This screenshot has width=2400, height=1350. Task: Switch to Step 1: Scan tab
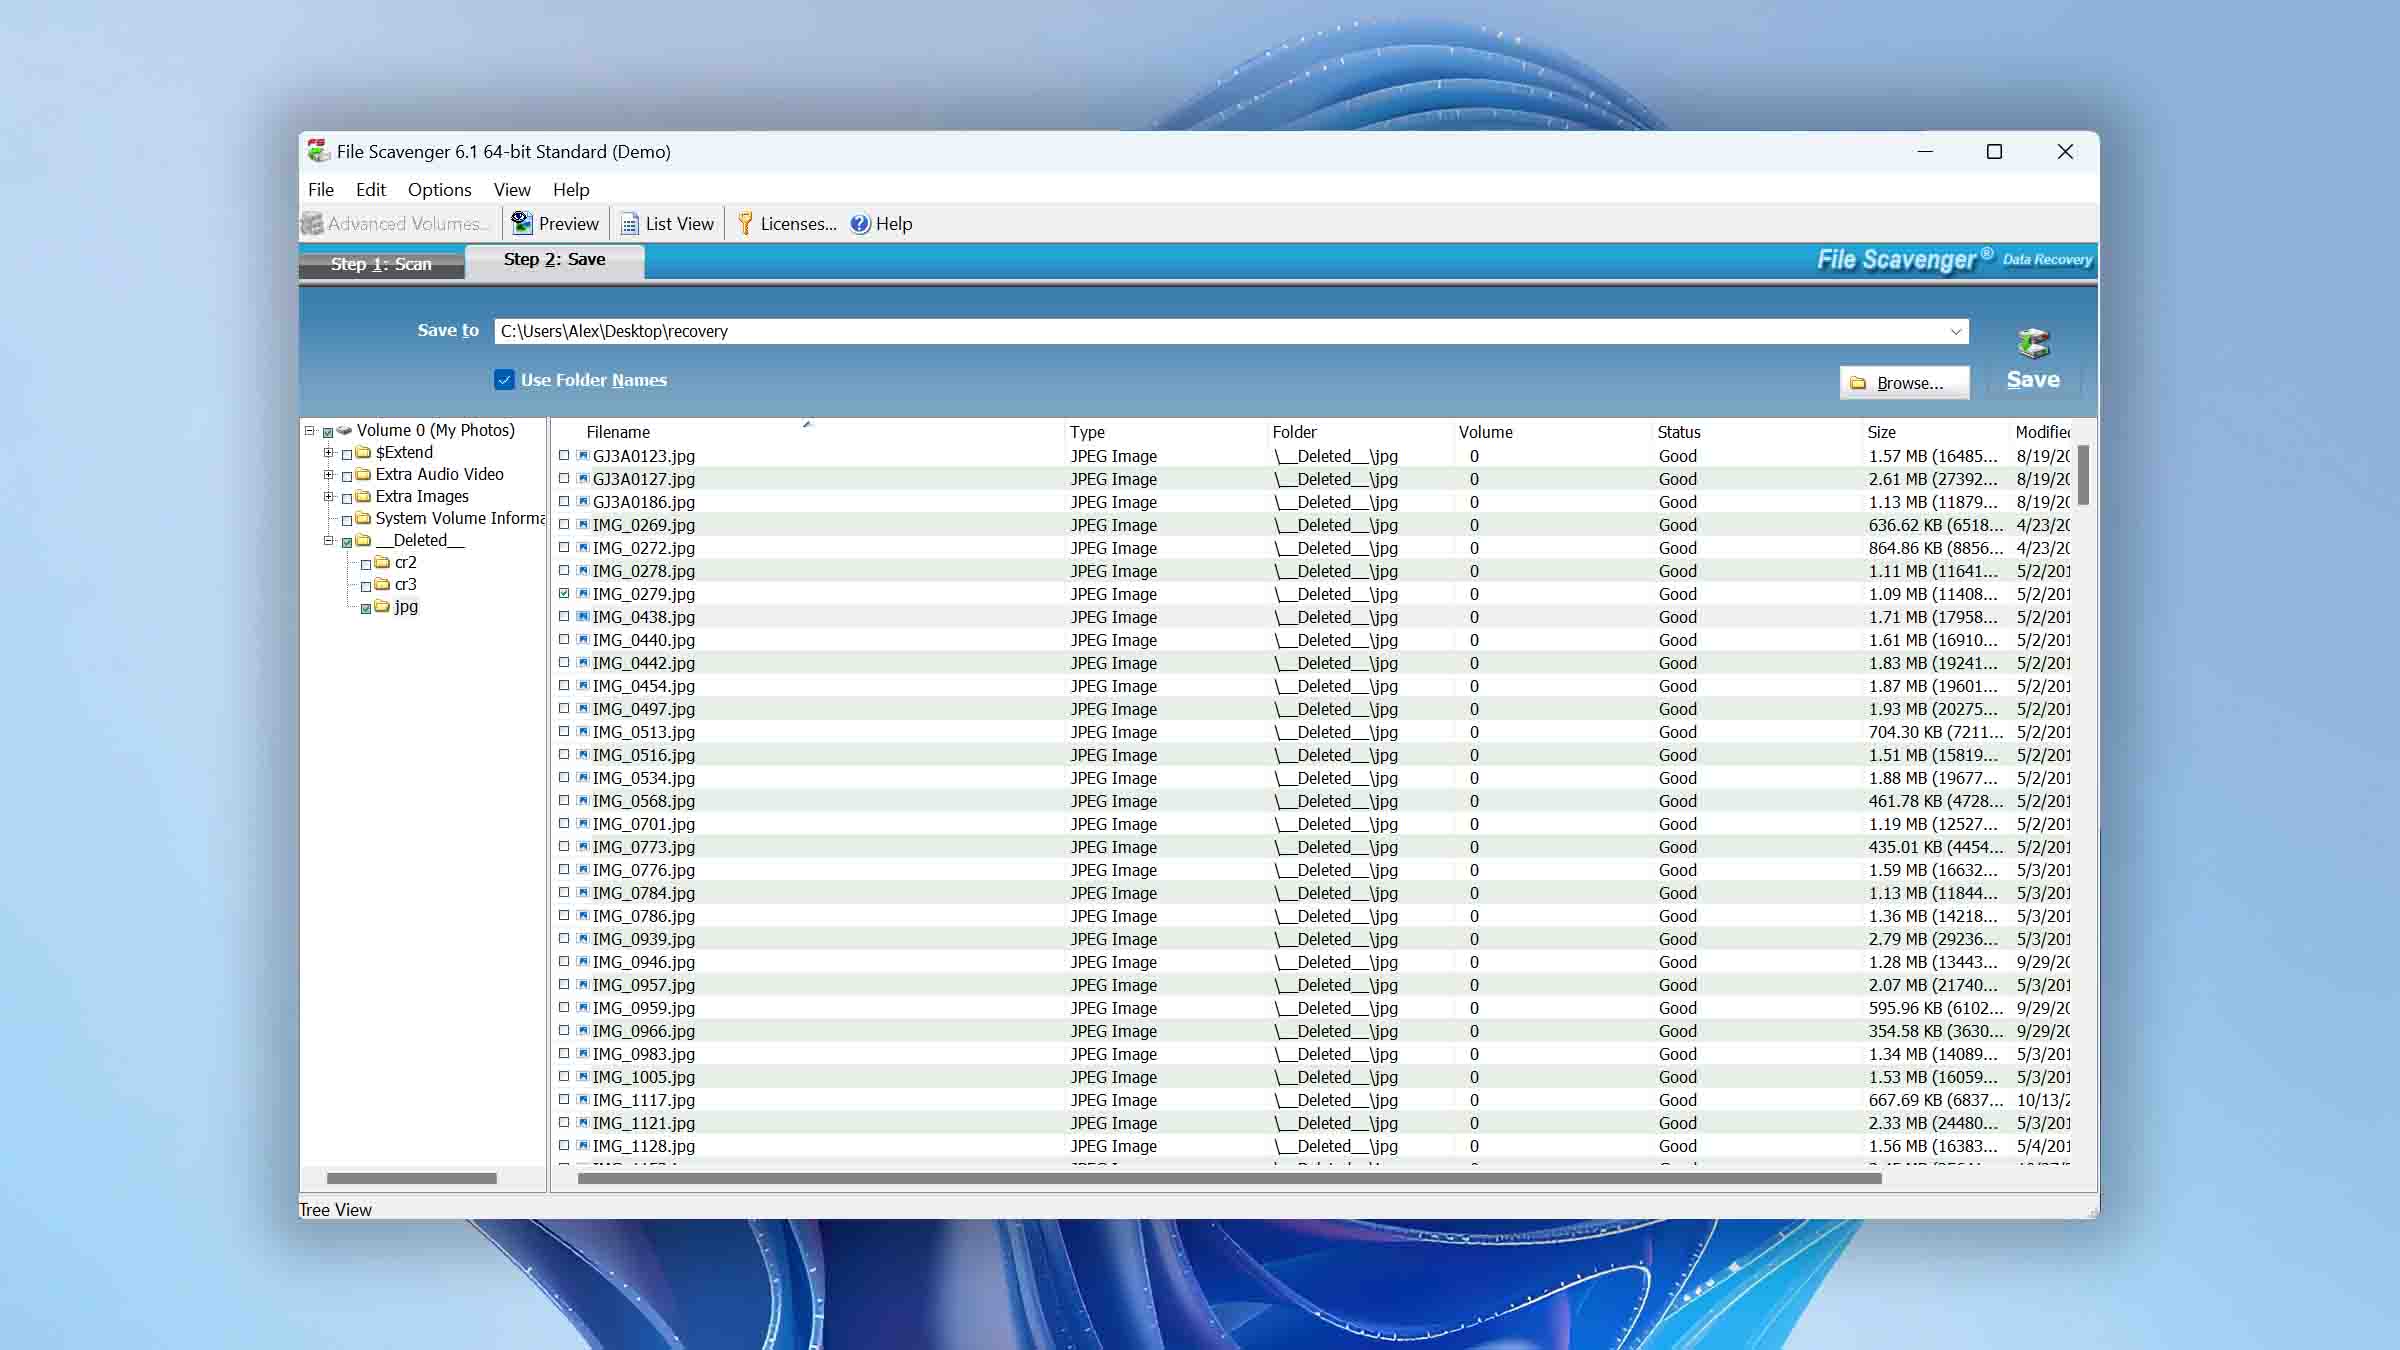(x=381, y=264)
